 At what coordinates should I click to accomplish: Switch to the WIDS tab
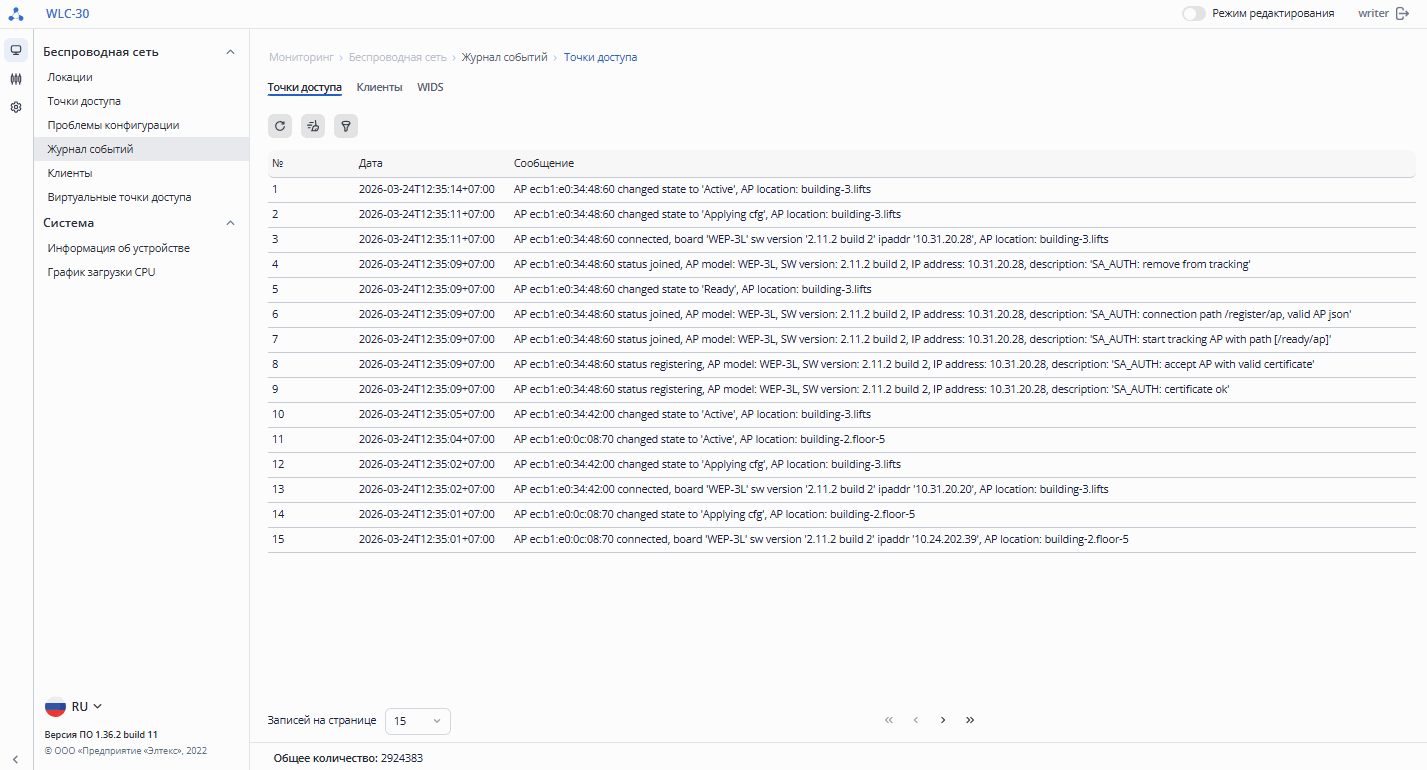(430, 87)
